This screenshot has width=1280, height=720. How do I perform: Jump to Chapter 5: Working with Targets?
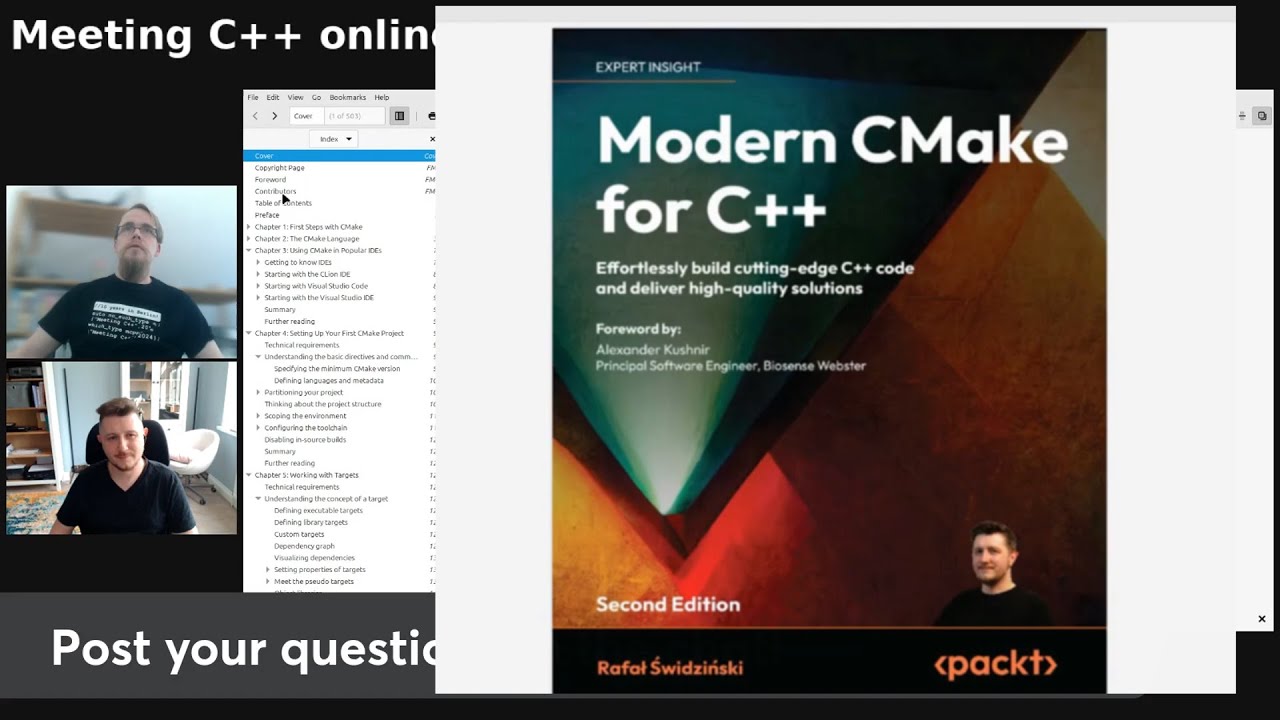[306, 475]
